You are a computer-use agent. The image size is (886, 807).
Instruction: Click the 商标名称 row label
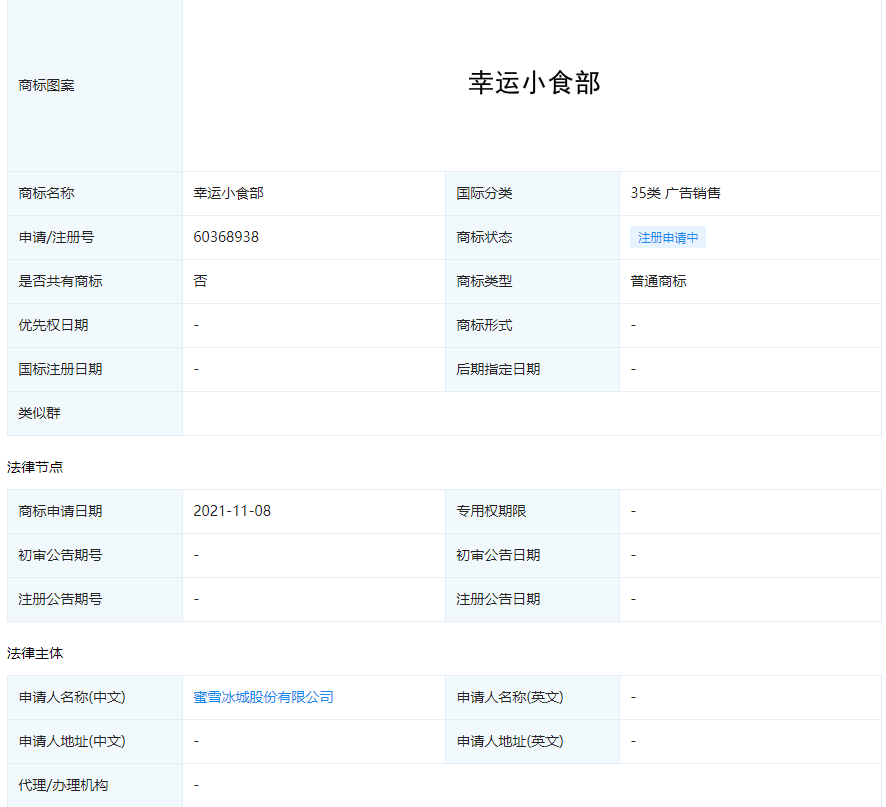click(x=41, y=193)
